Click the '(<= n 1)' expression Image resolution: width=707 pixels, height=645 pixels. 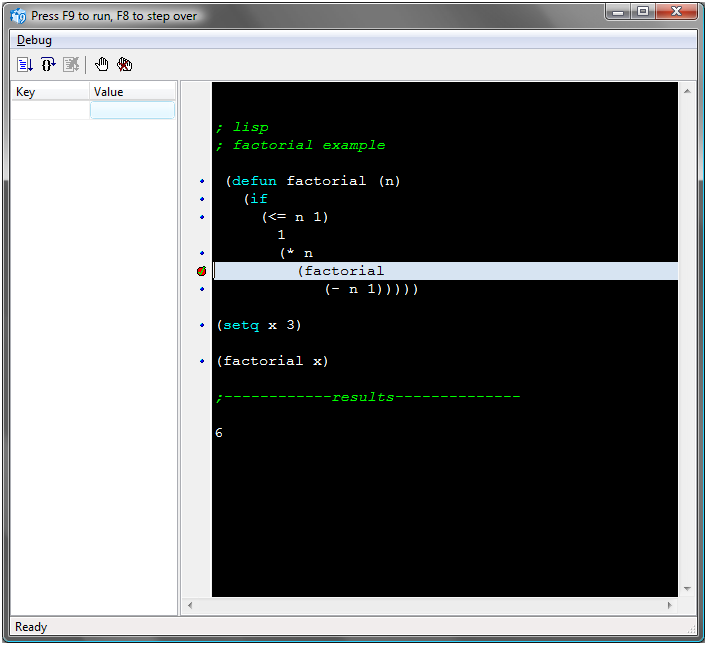[295, 217]
